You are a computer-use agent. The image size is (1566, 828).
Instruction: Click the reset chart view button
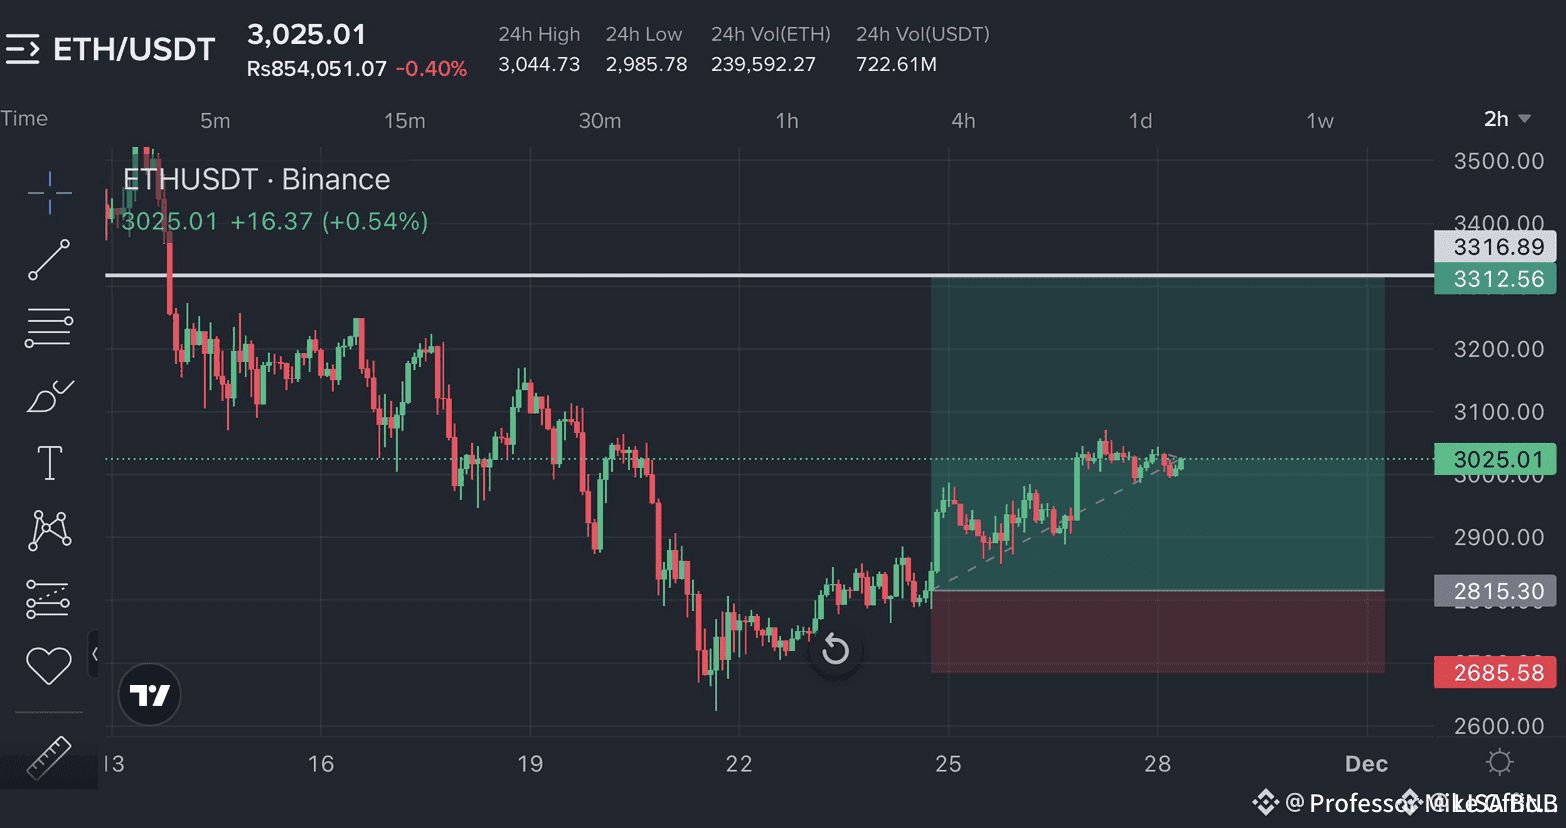pos(835,651)
